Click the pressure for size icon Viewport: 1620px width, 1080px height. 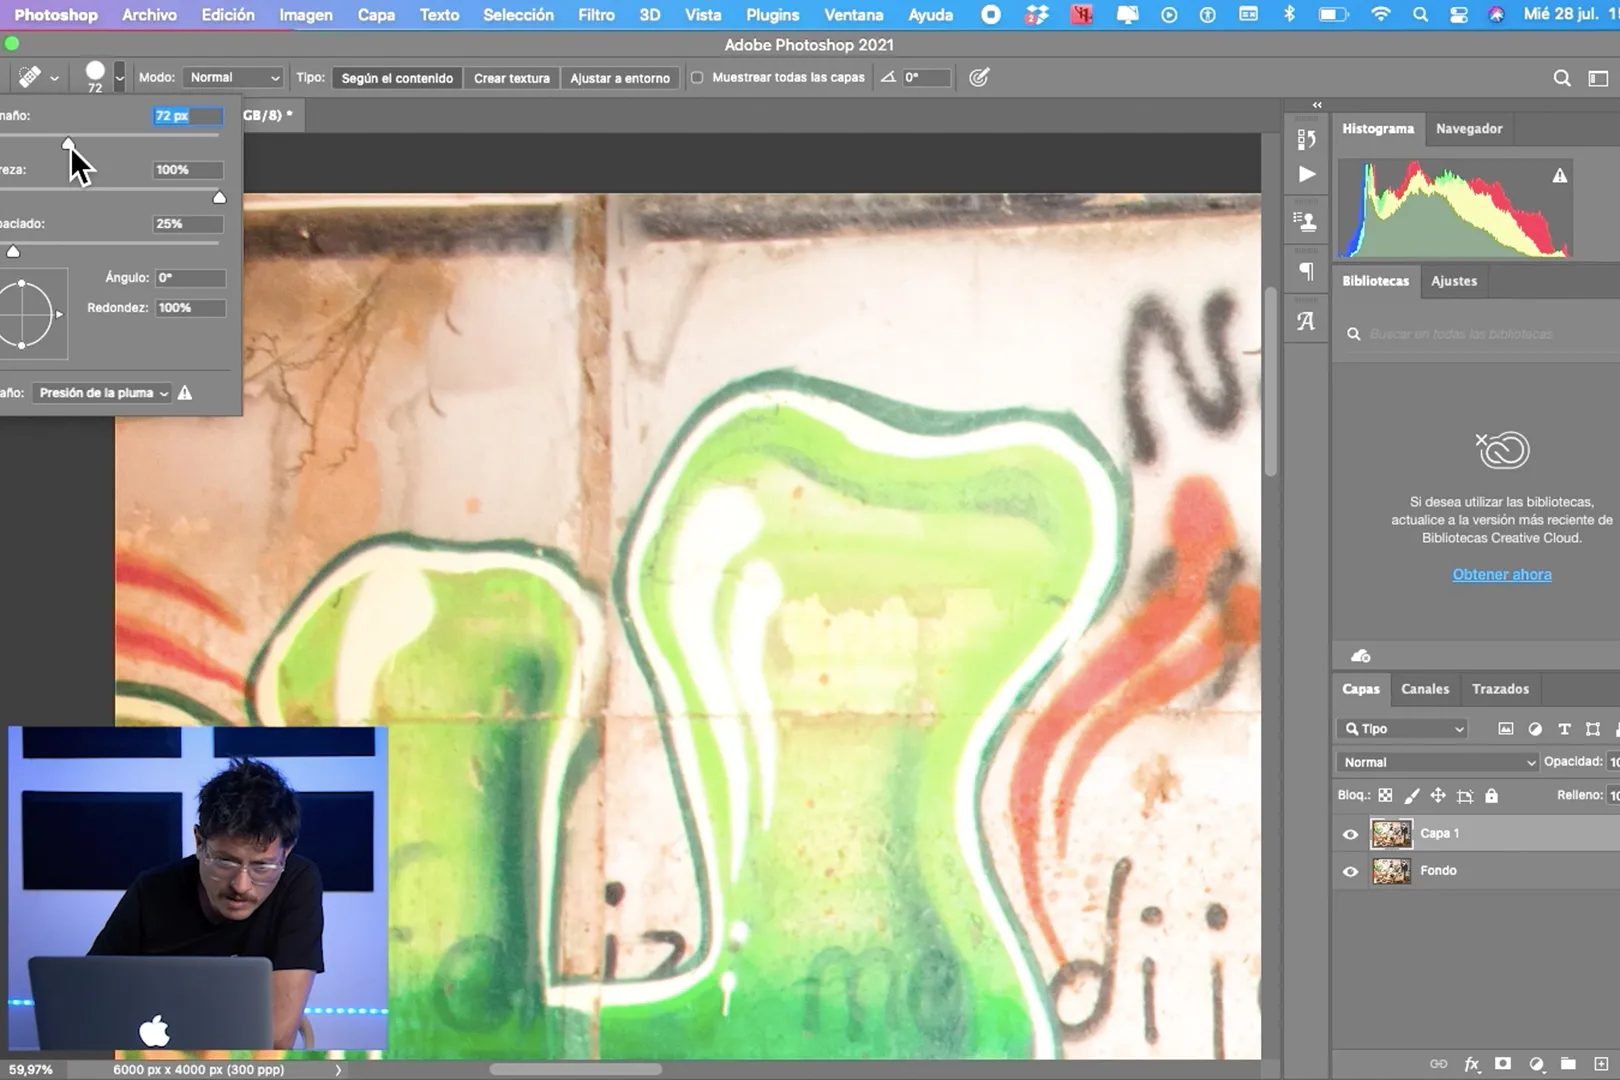(979, 77)
